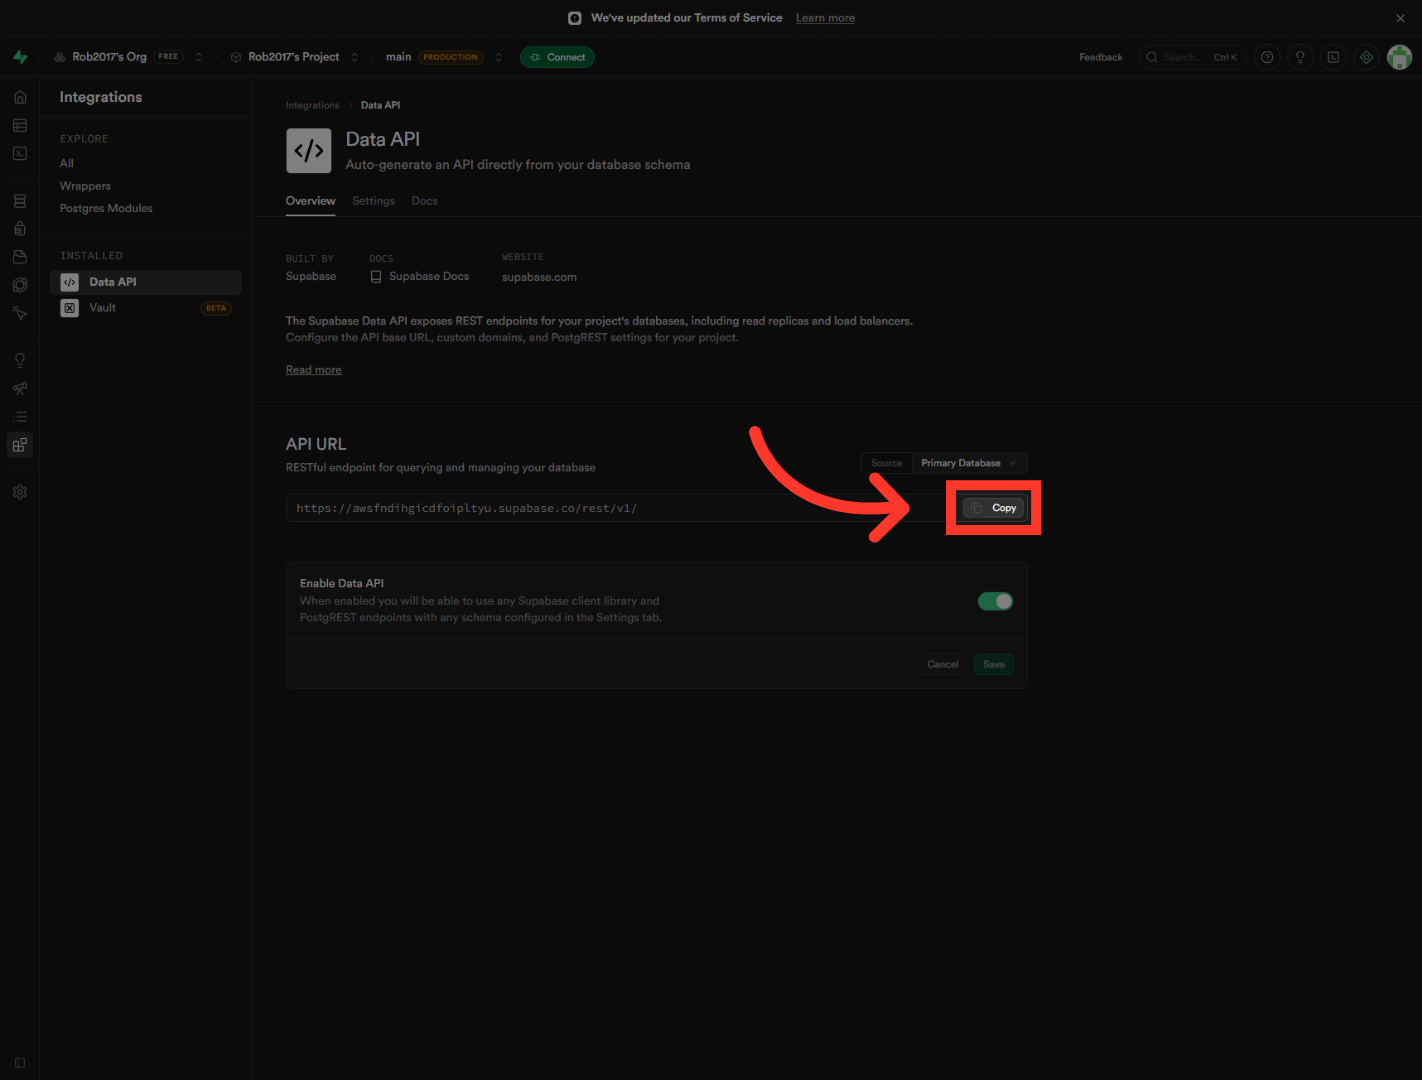
Task: Visit the supabase.com website link
Action: point(539,277)
